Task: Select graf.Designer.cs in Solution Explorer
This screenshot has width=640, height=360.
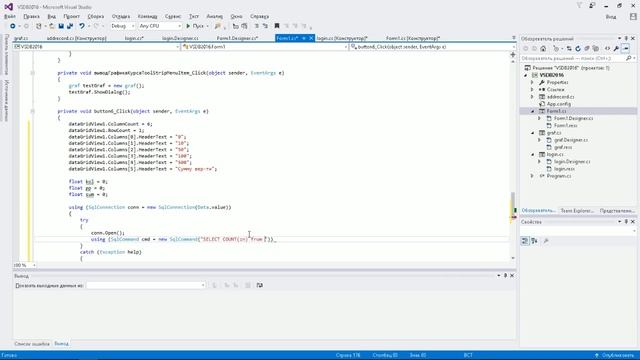Action: [571, 140]
